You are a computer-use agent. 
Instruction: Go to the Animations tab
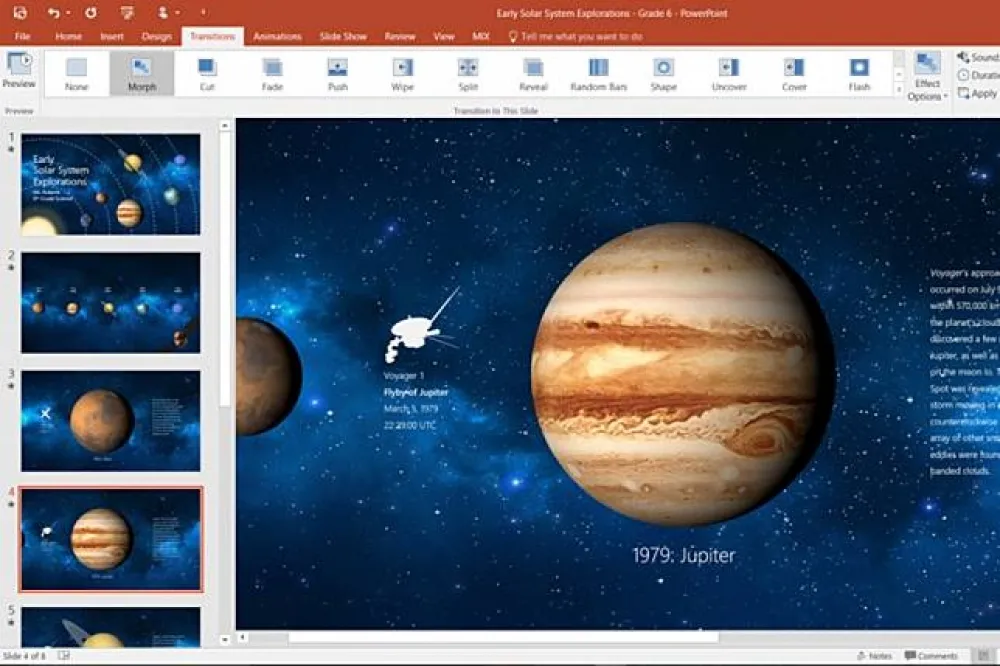[277, 36]
